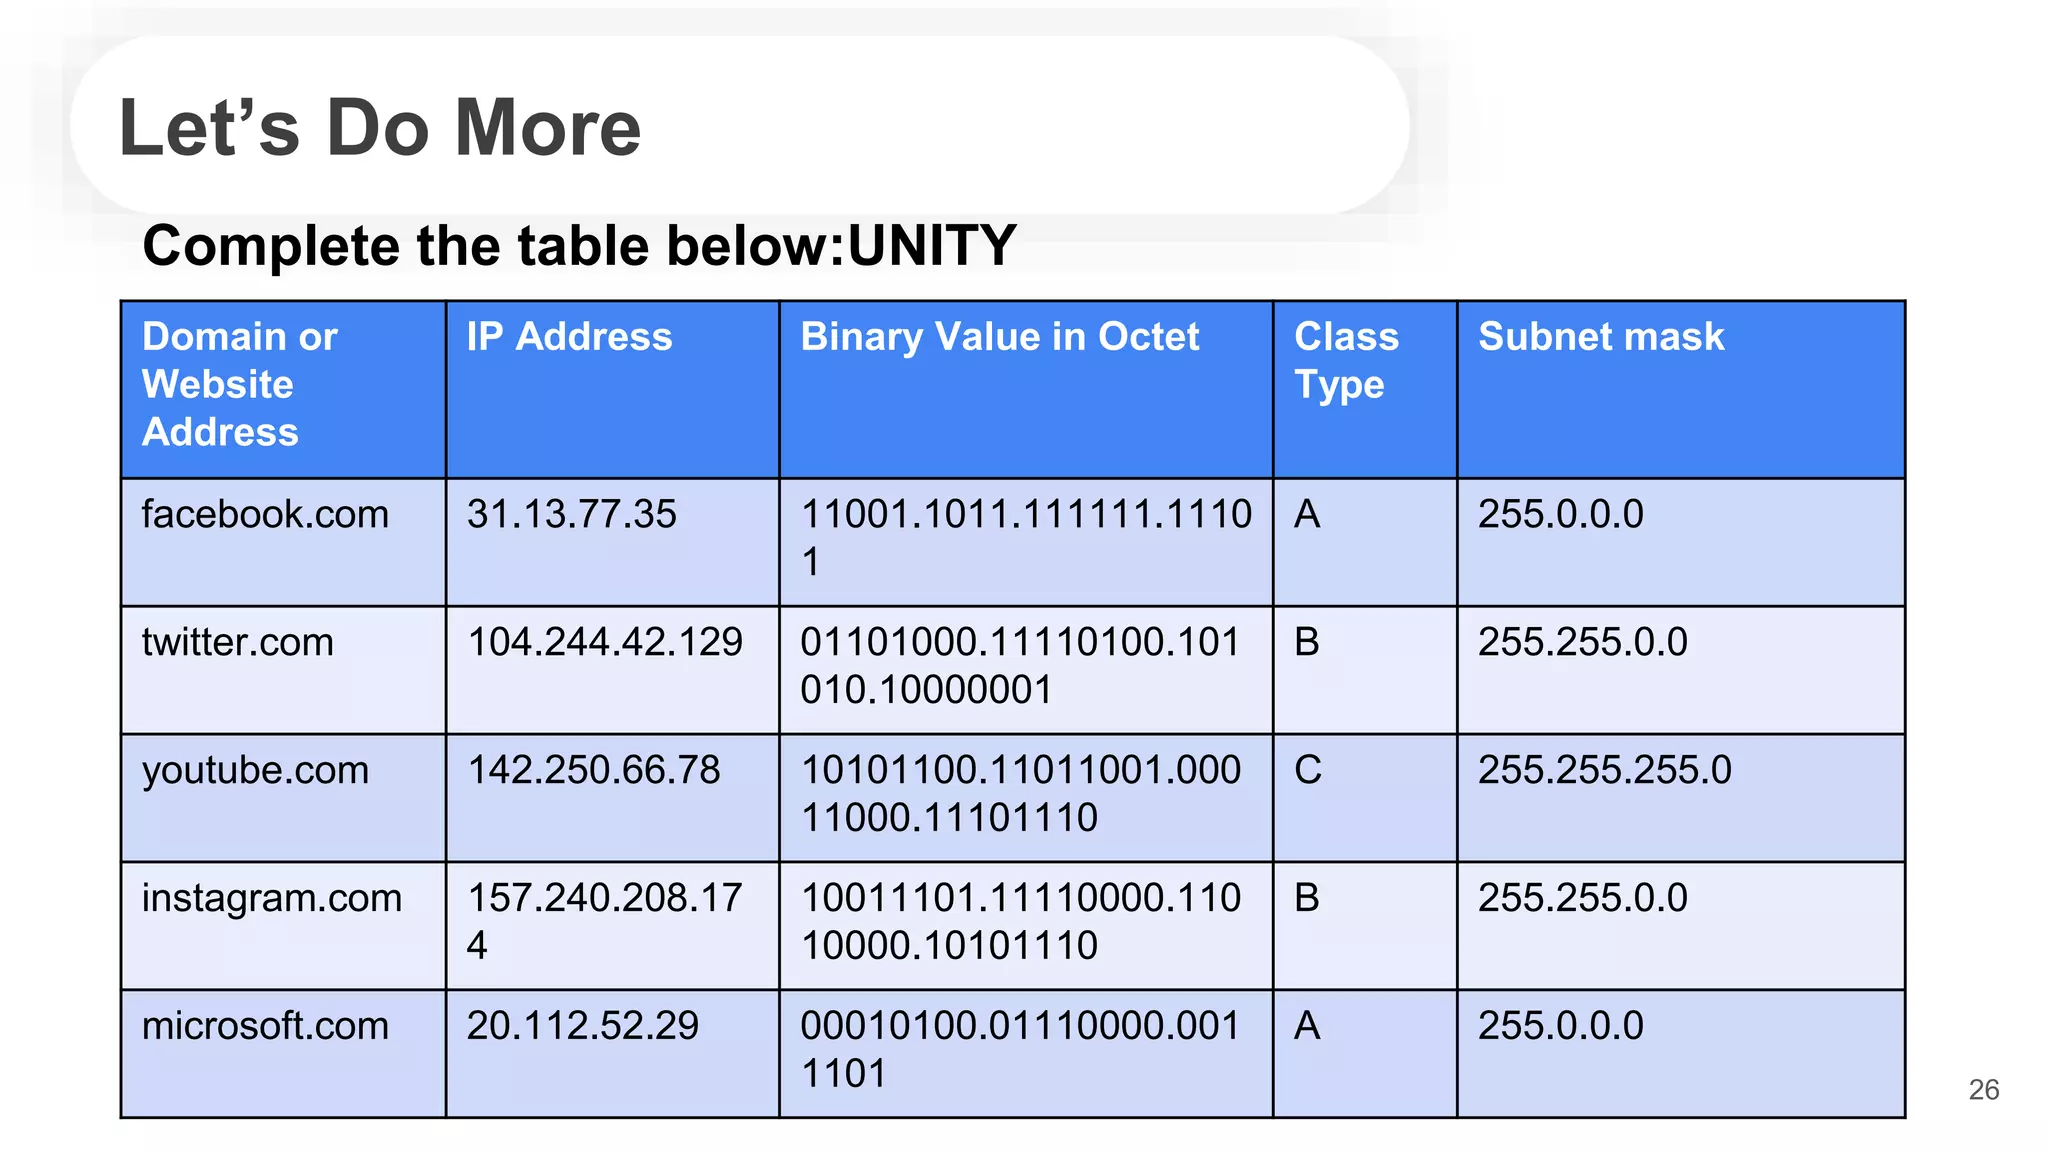Image resolution: width=2048 pixels, height=1152 pixels.
Task: Click the 'Complete the table below:UNITY' heading
Action: tap(579, 246)
